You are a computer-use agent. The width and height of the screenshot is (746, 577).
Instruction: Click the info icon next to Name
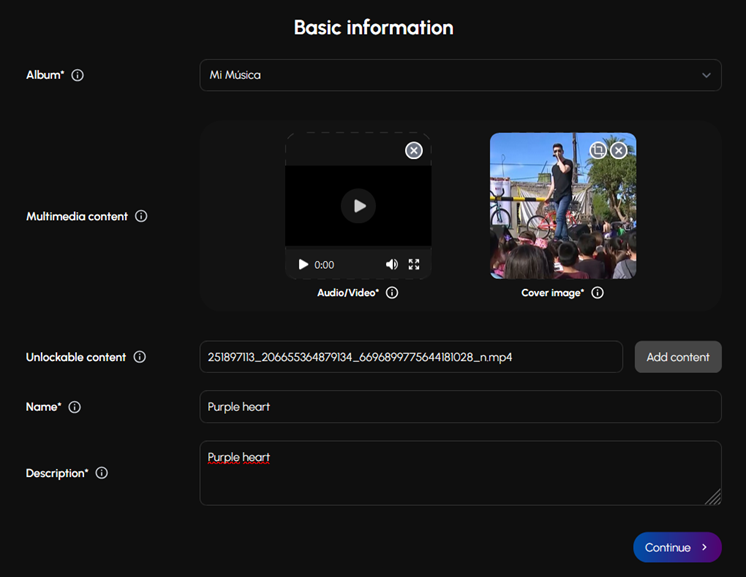[x=75, y=407]
